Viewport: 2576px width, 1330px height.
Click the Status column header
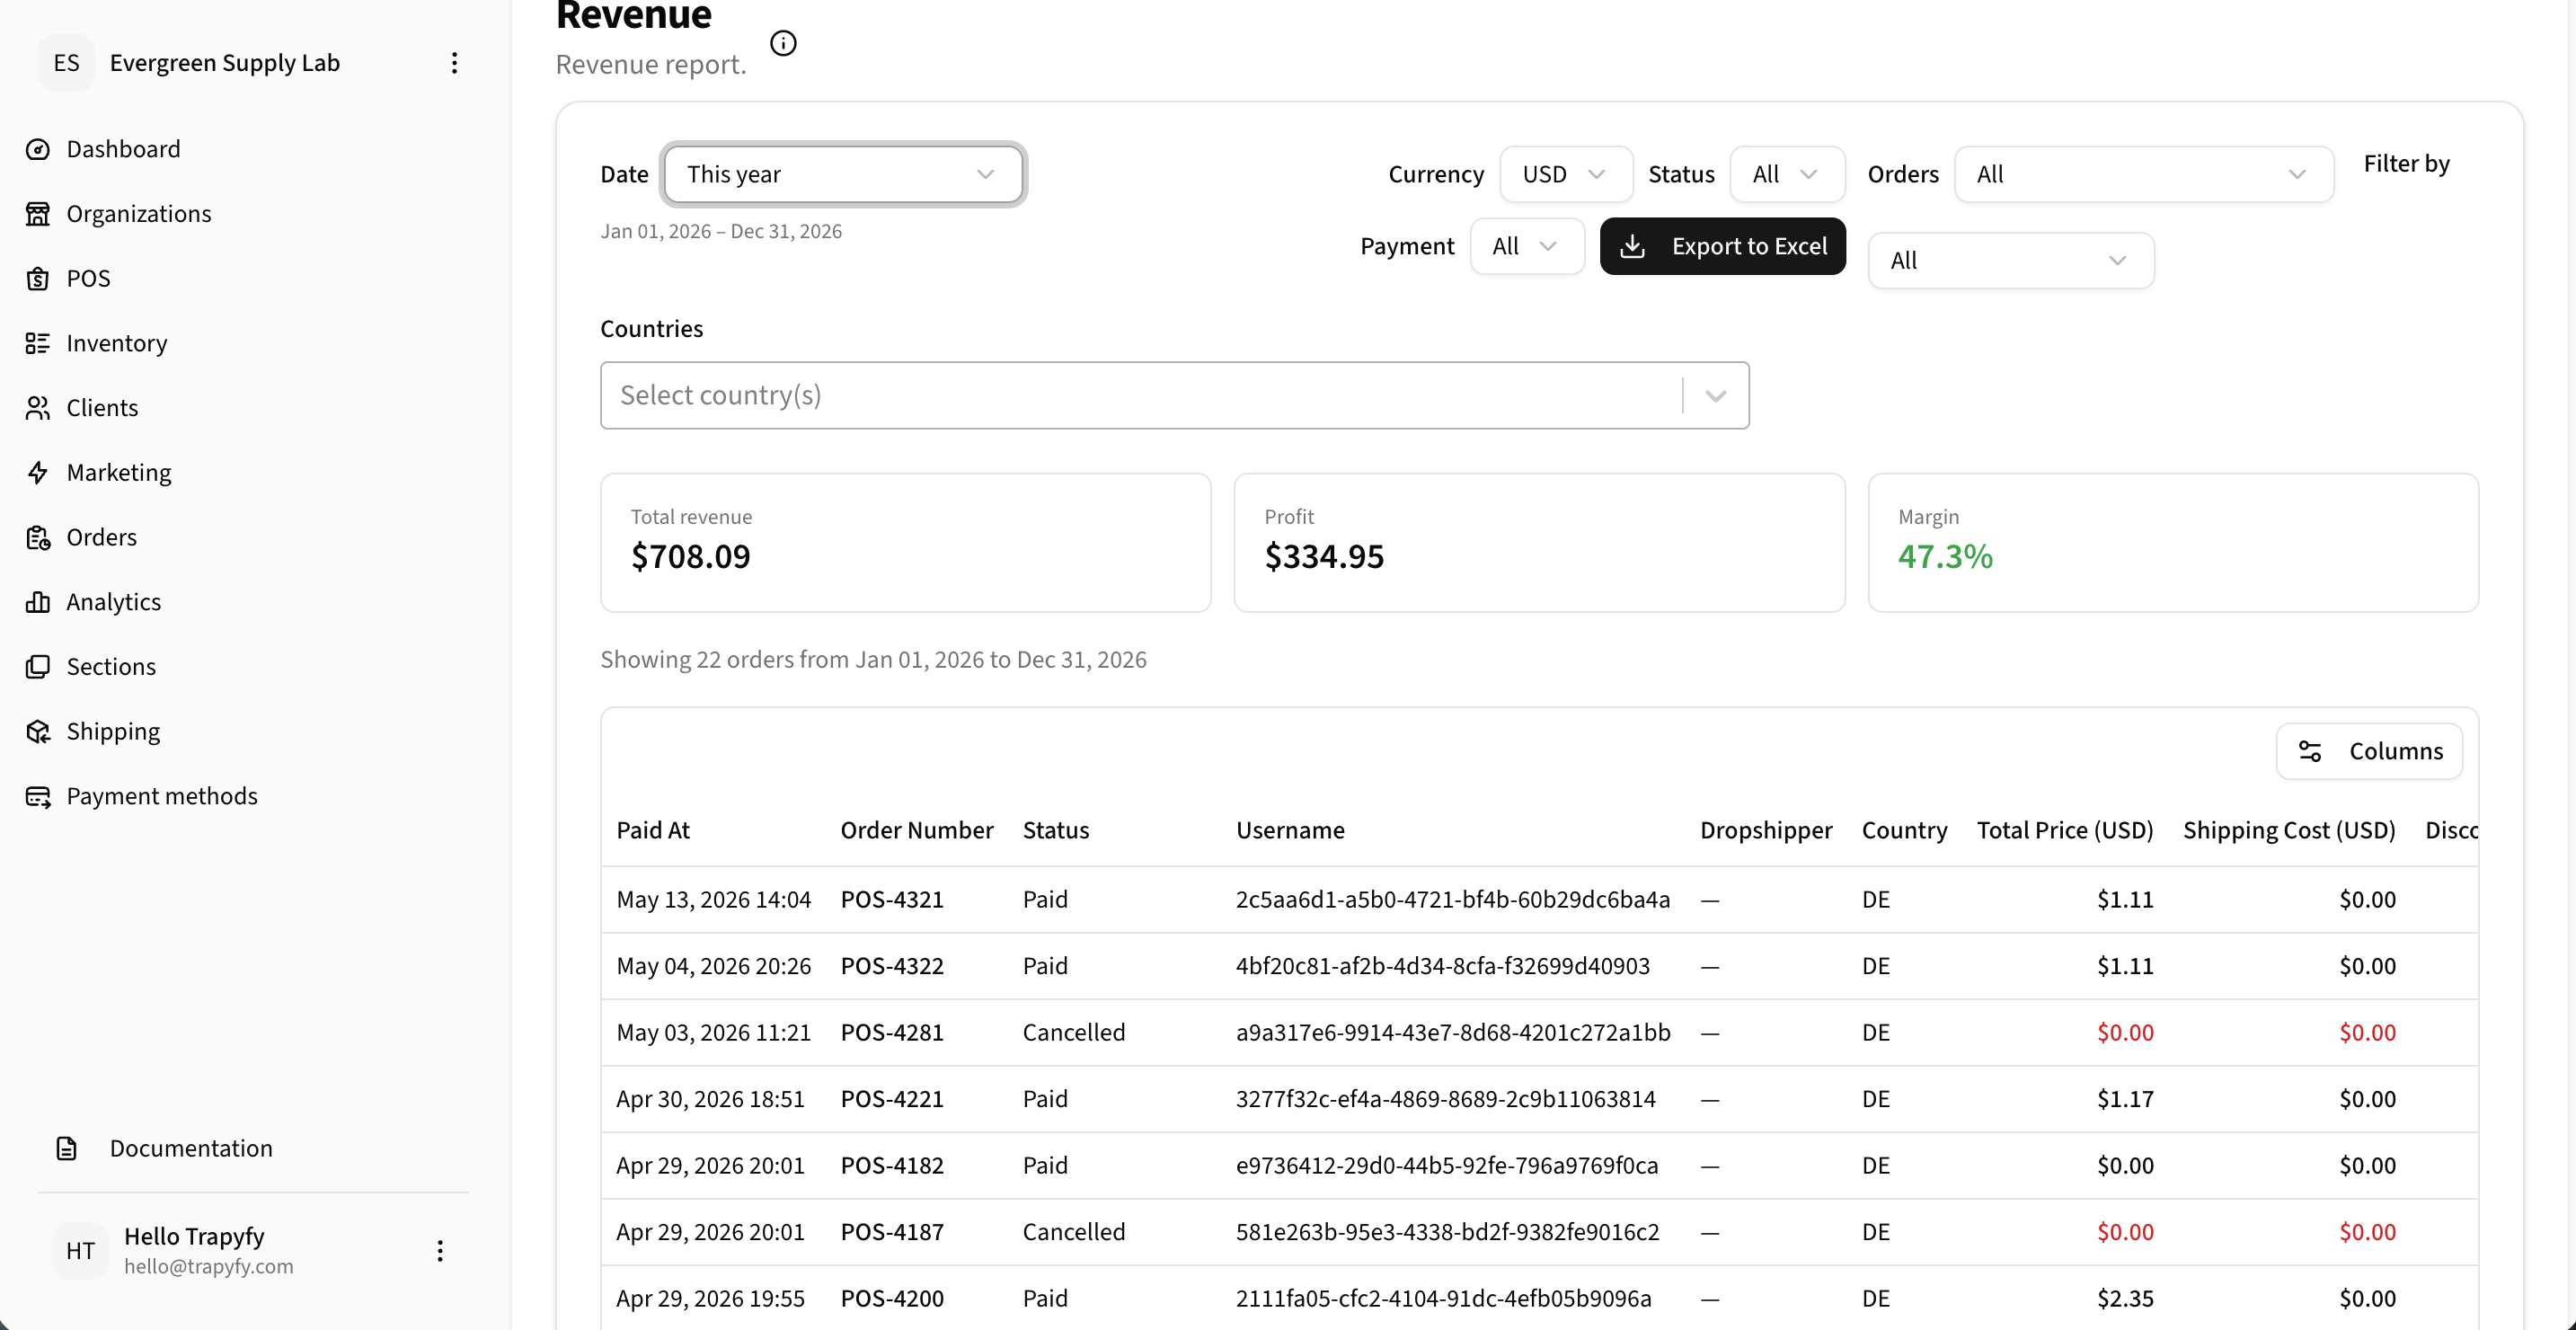point(1056,831)
